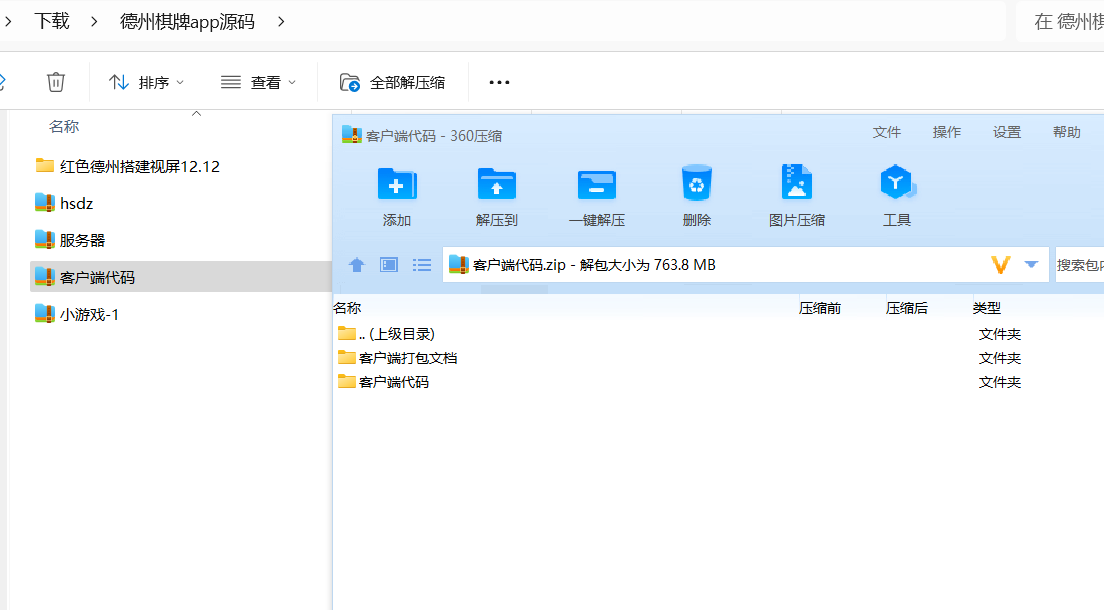This screenshot has width=1104, height=610.
Task: Open the 设置 menu in 360压缩
Action: [x=1007, y=132]
